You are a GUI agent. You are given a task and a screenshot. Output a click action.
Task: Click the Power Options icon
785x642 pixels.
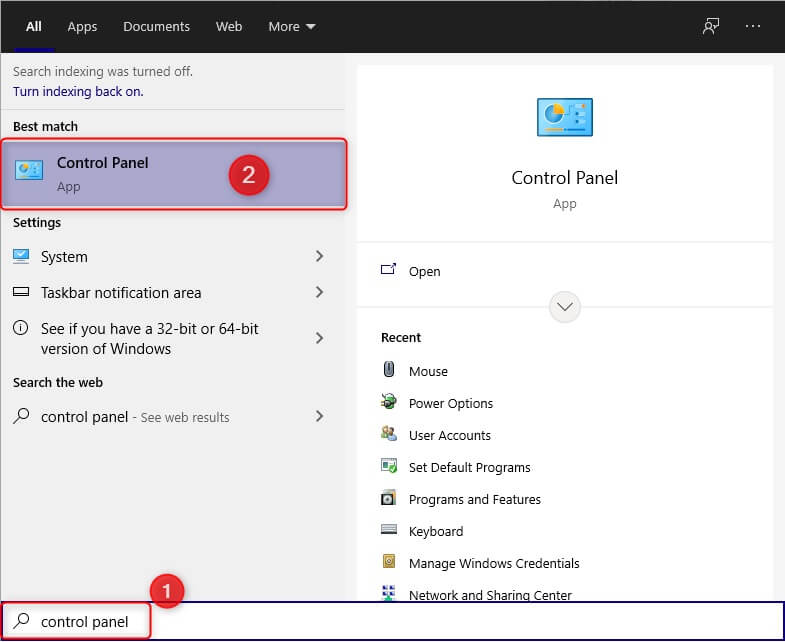click(x=388, y=402)
